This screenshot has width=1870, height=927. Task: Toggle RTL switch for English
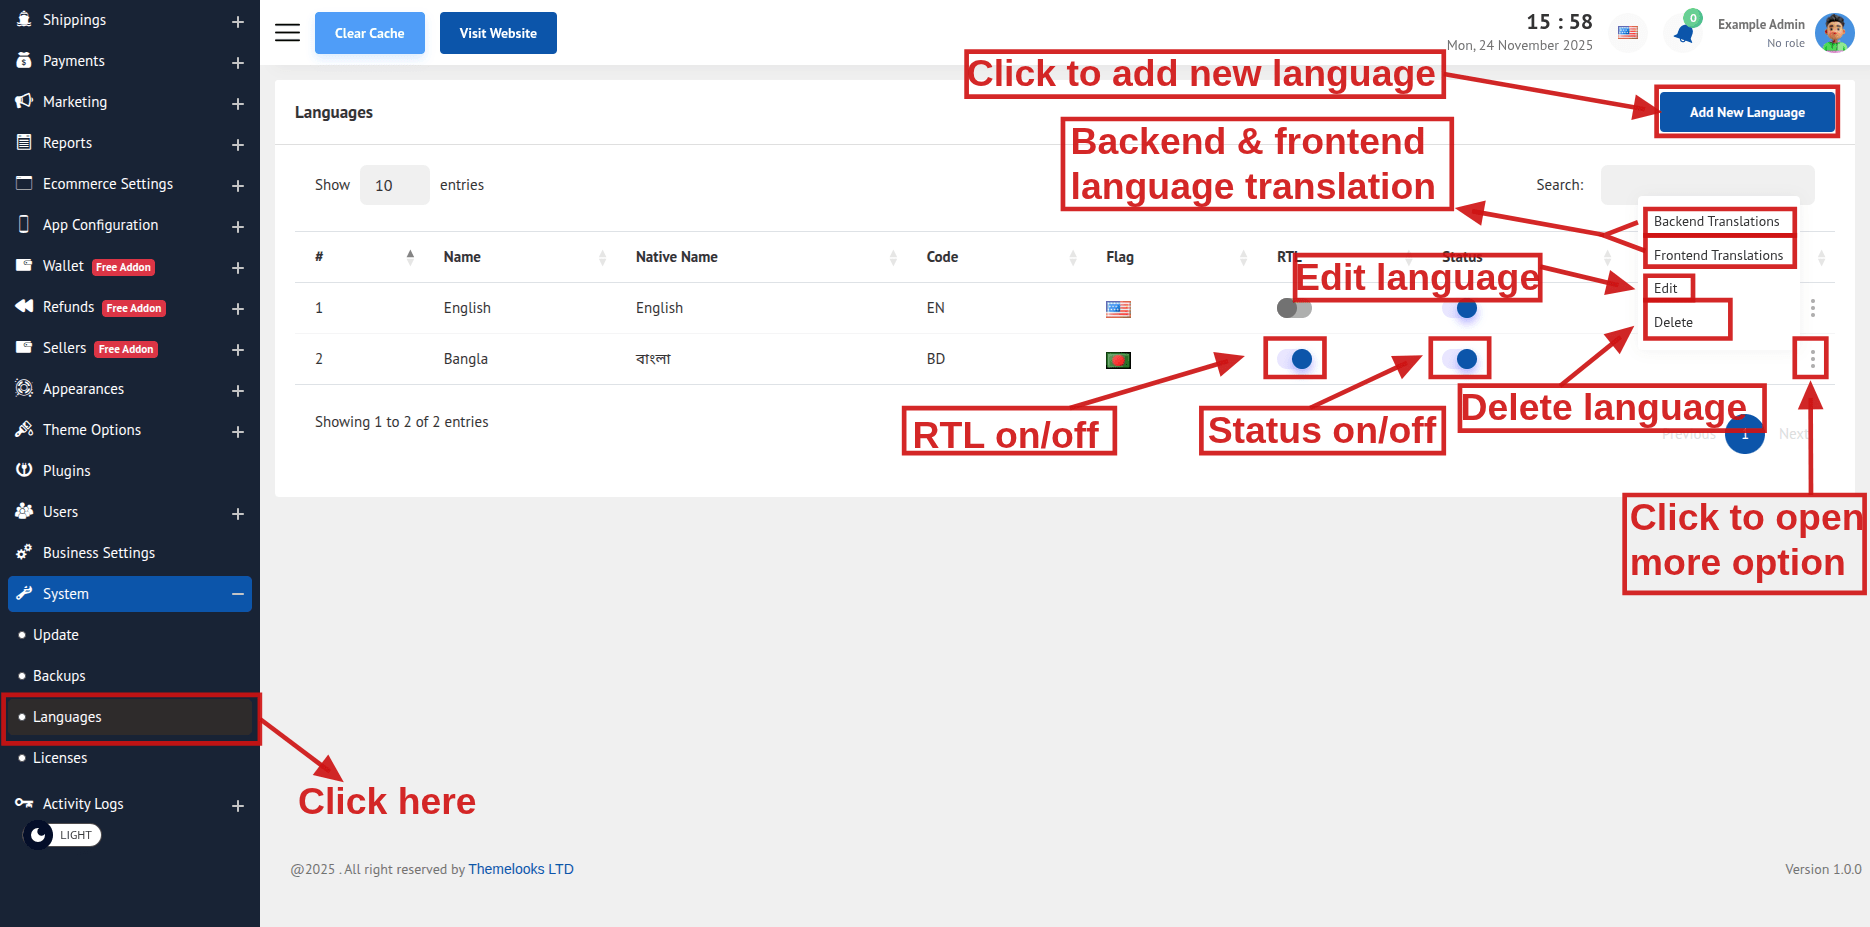point(1294,308)
